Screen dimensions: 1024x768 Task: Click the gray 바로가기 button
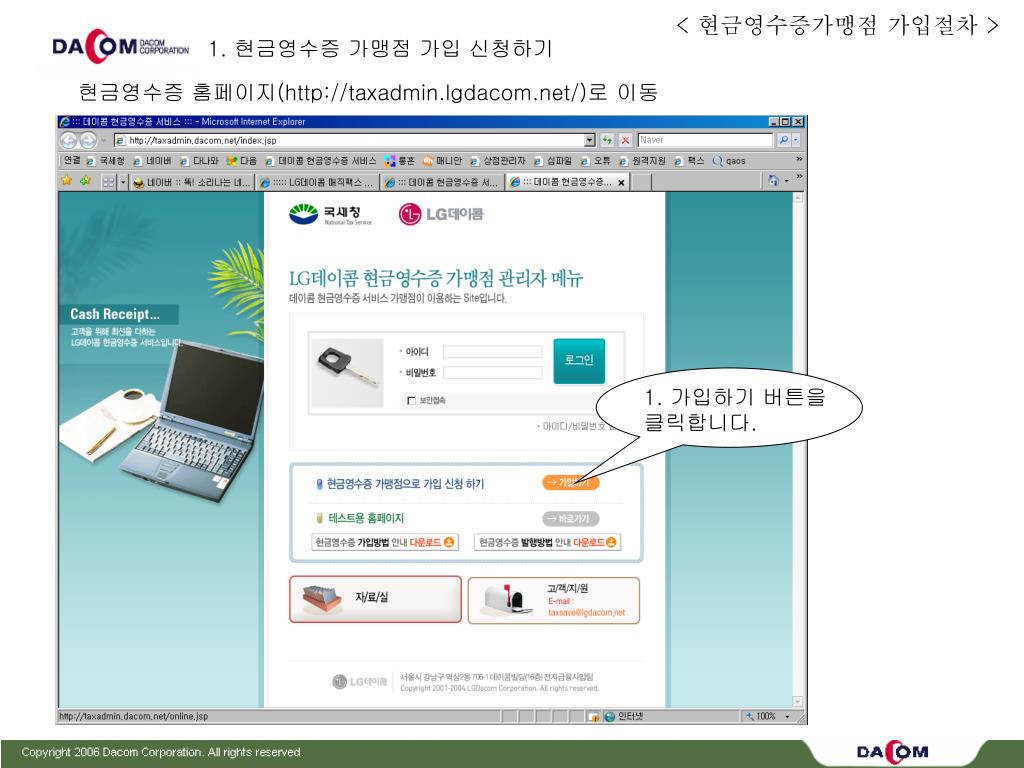(x=570, y=519)
